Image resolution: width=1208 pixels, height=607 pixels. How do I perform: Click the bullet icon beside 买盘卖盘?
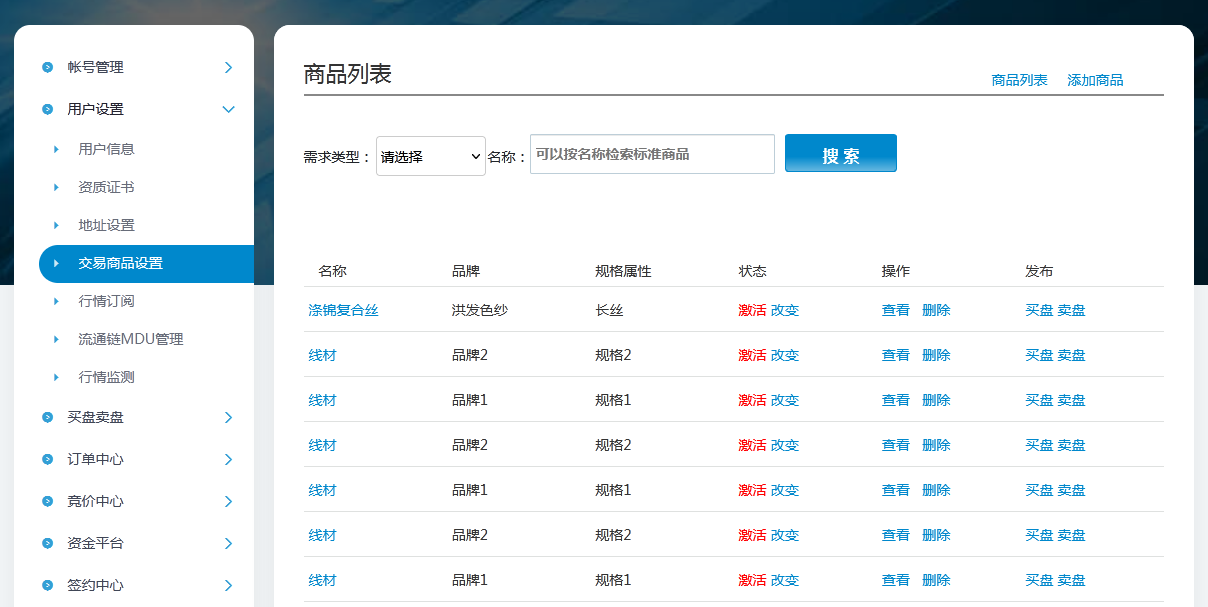point(47,417)
